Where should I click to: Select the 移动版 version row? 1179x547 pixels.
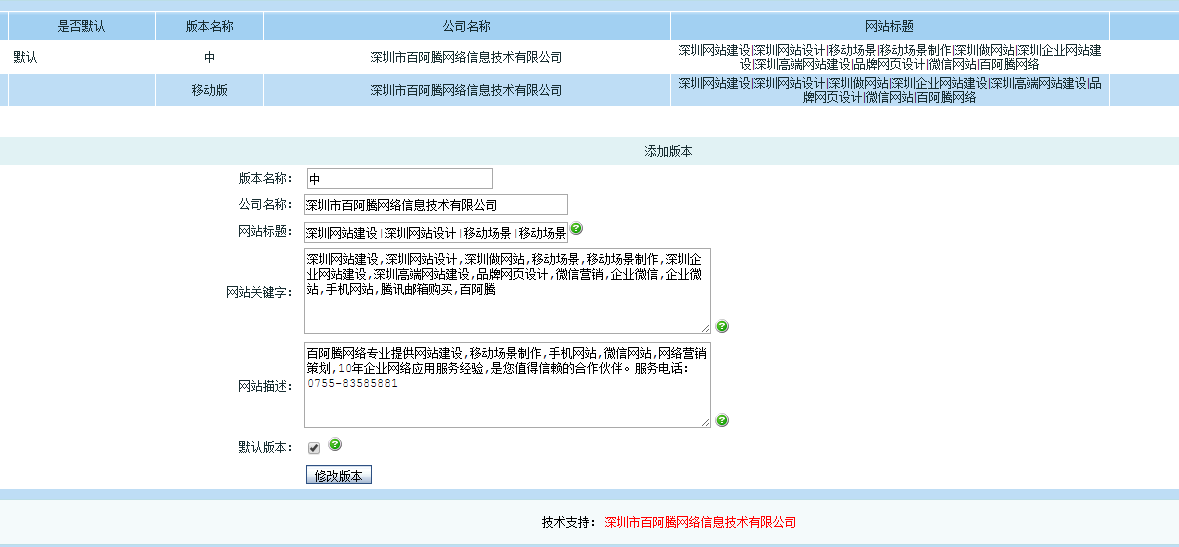pos(210,91)
